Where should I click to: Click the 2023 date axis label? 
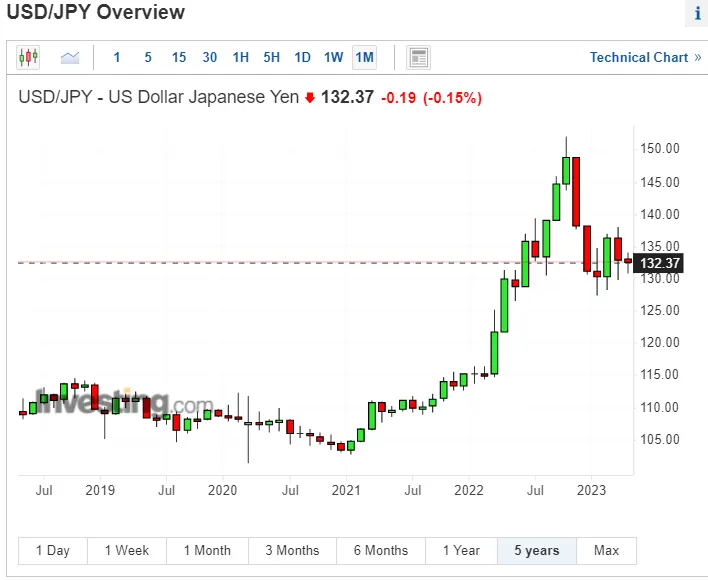(591, 490)
